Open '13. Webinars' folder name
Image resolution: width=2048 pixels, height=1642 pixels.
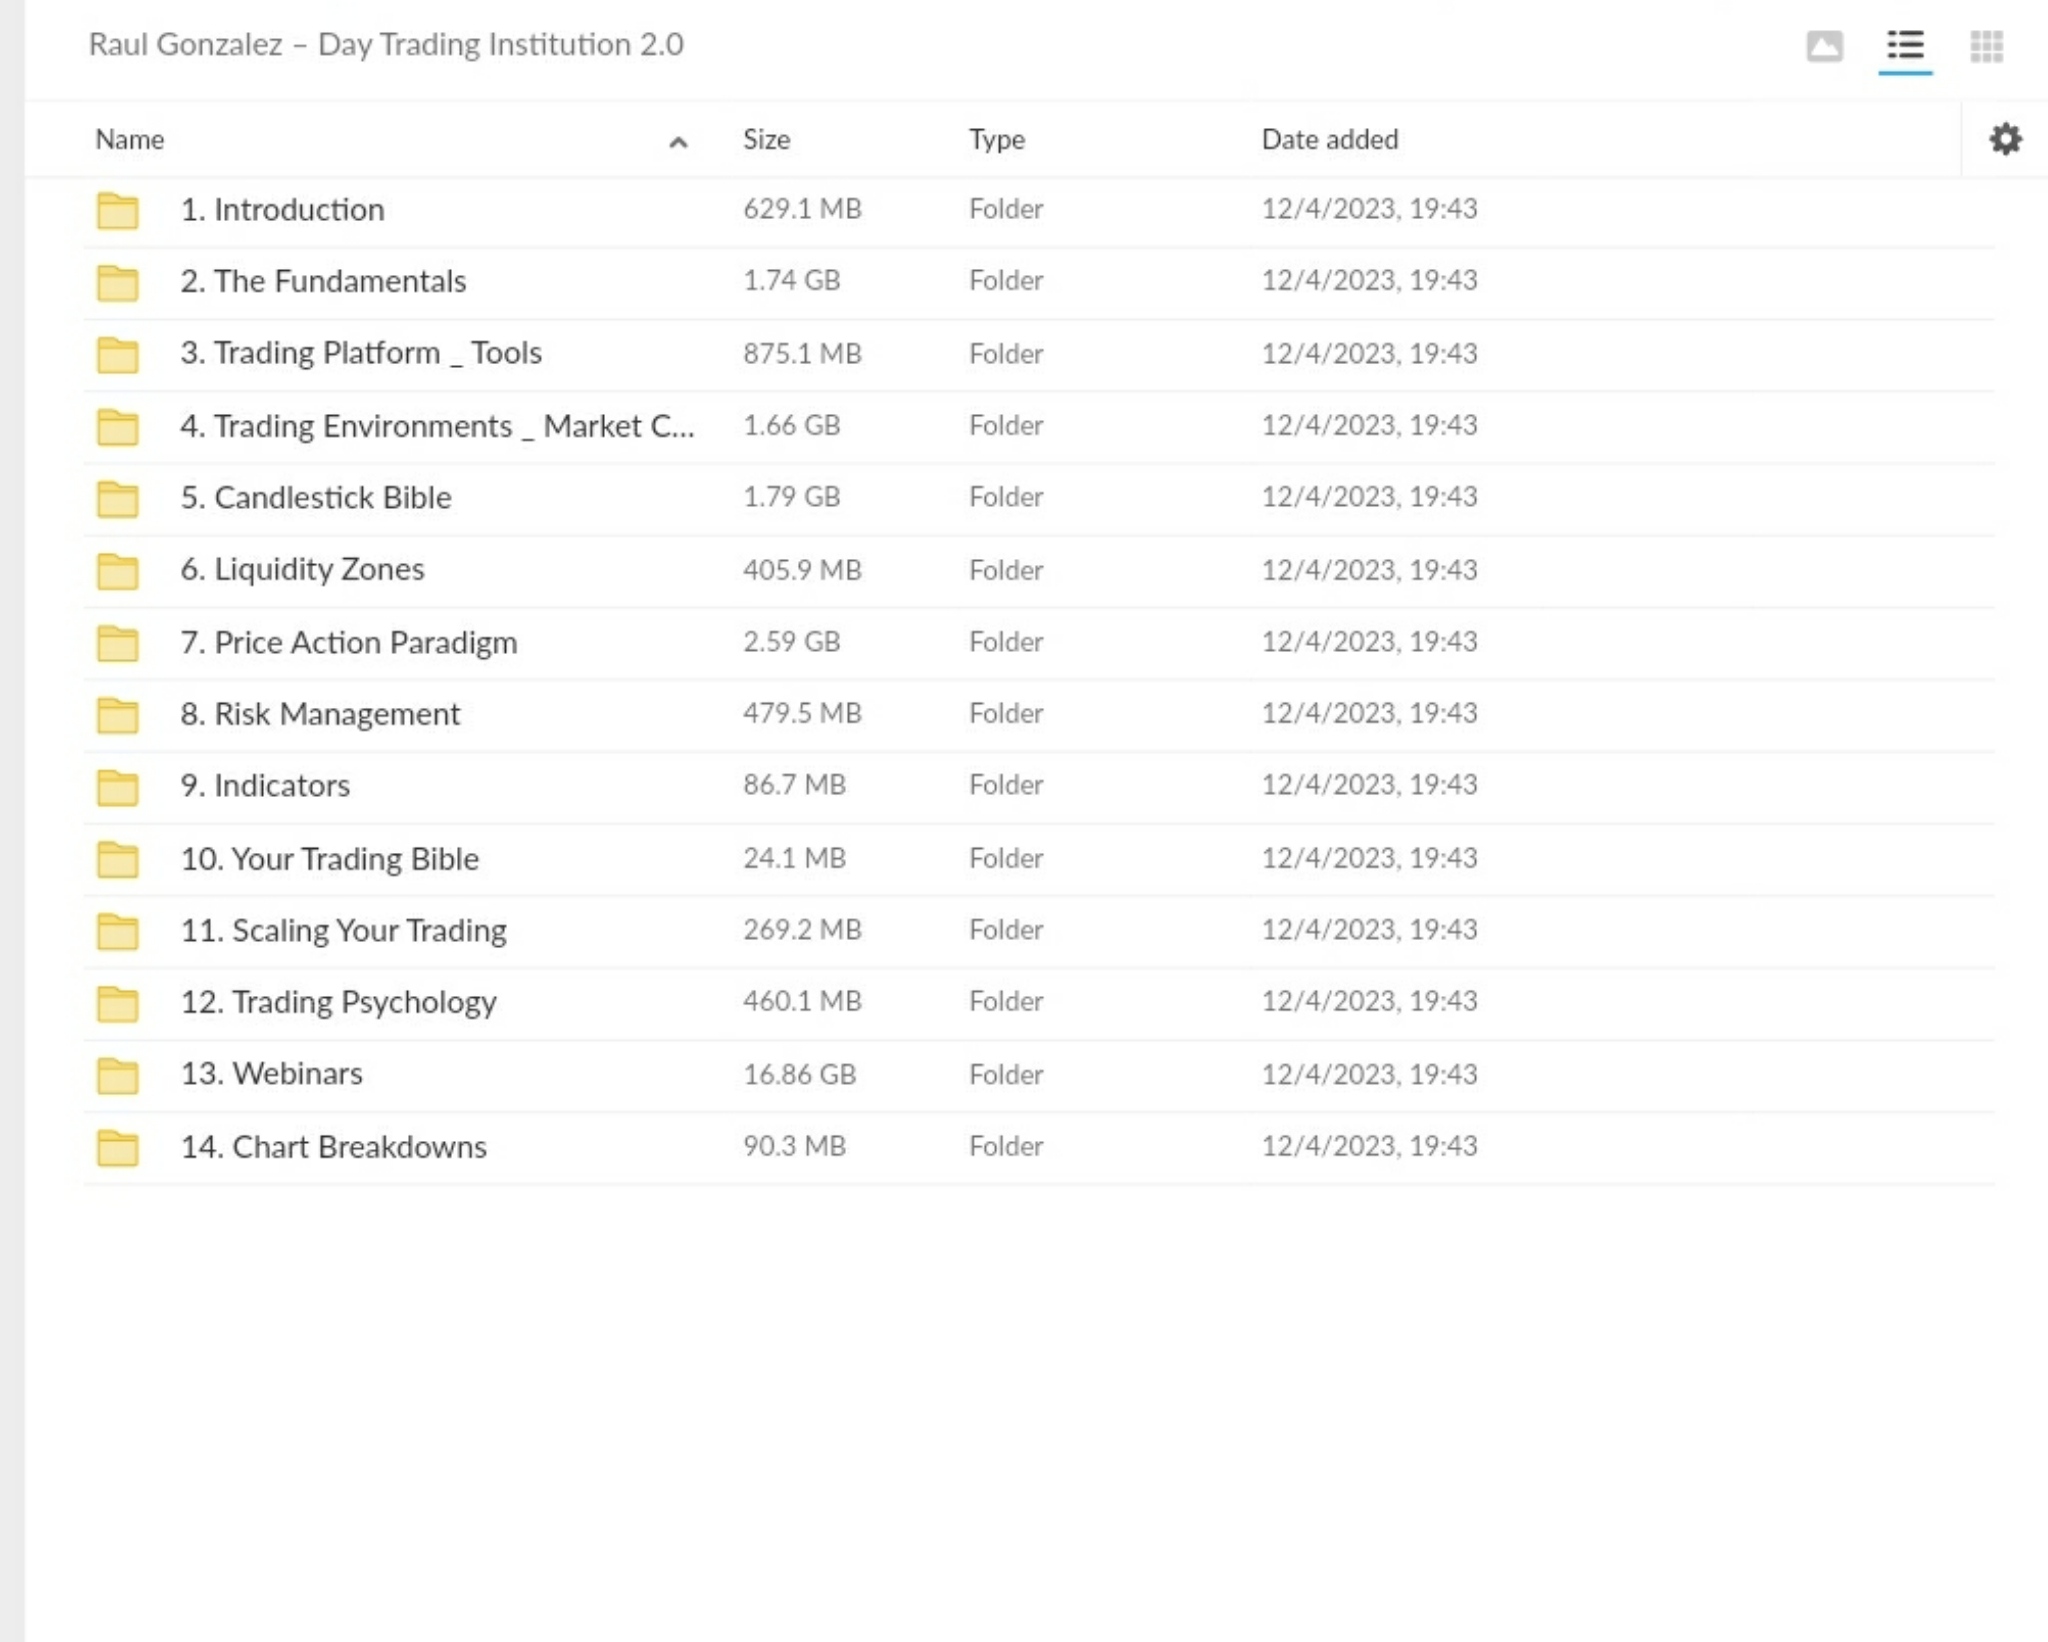click(x=271, y=1073)
